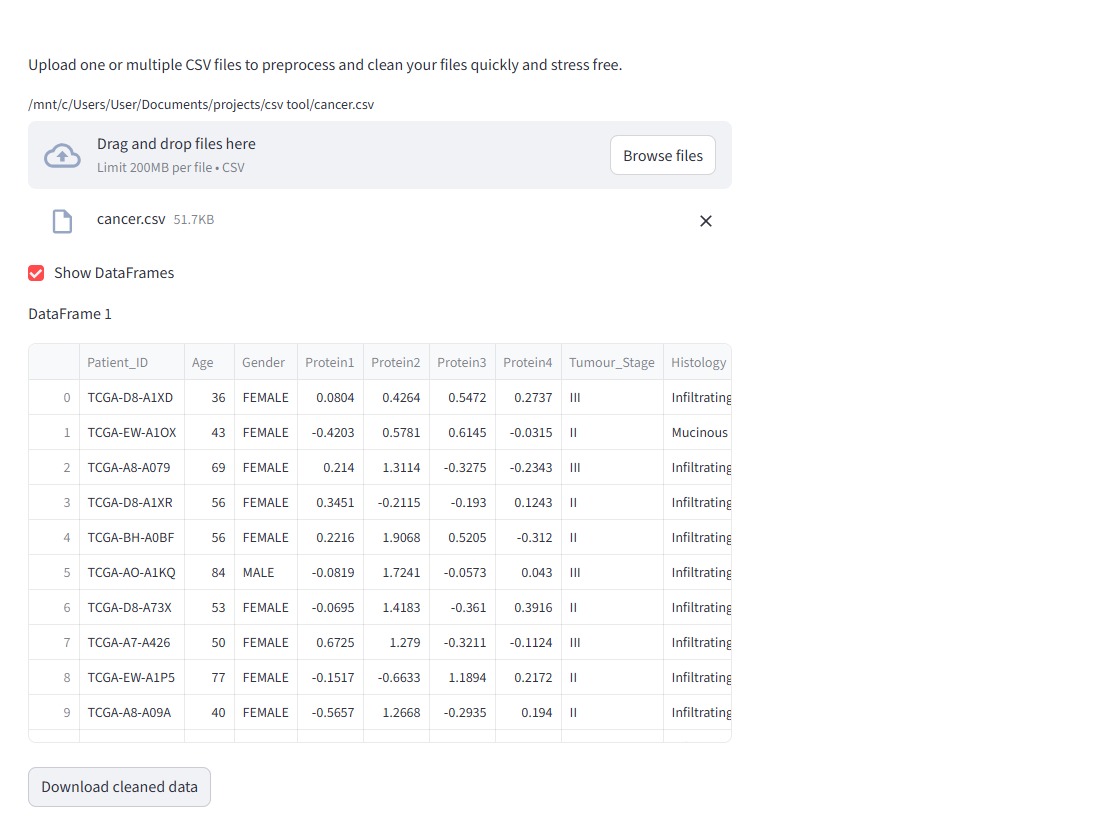This screenshot has width=1114, height=827.
Task: Click age value 77
Action: click(x=209, y=677)
